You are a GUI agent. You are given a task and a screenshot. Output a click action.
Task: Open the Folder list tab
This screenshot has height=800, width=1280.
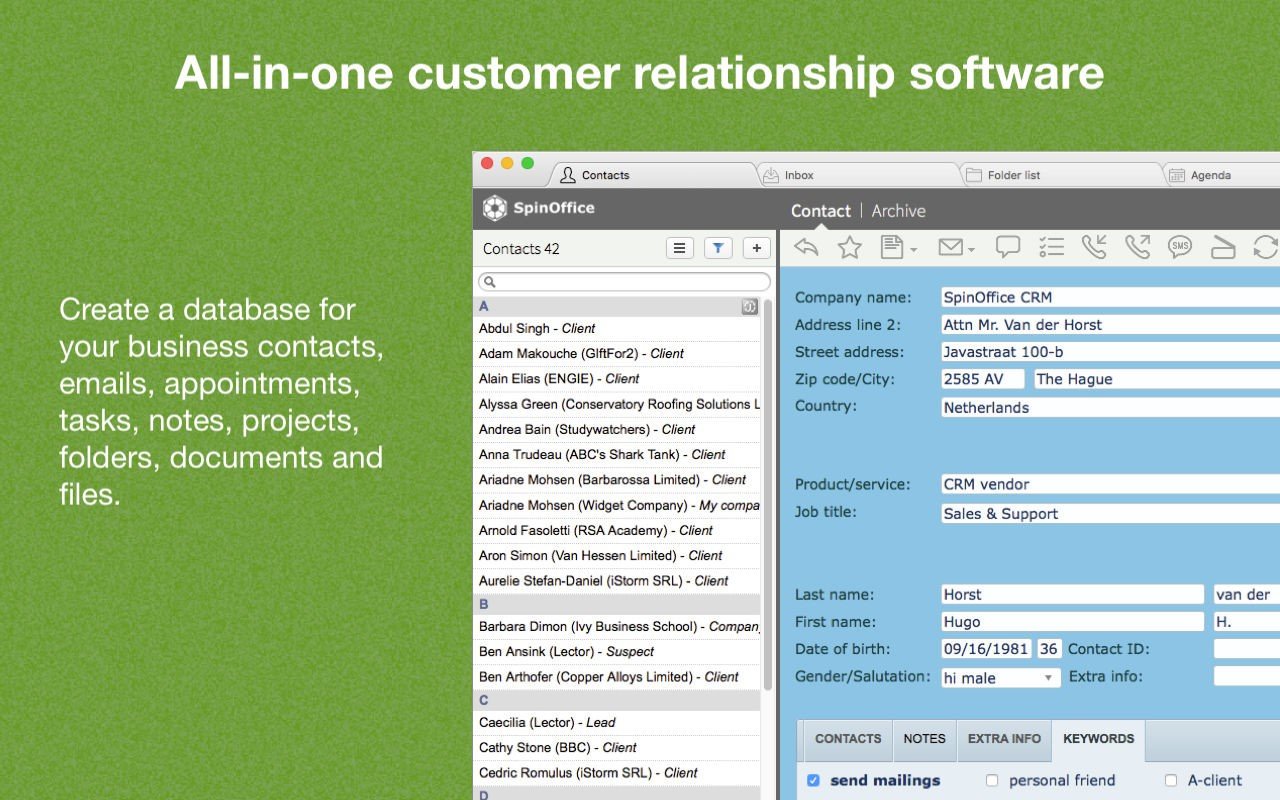1062,175
